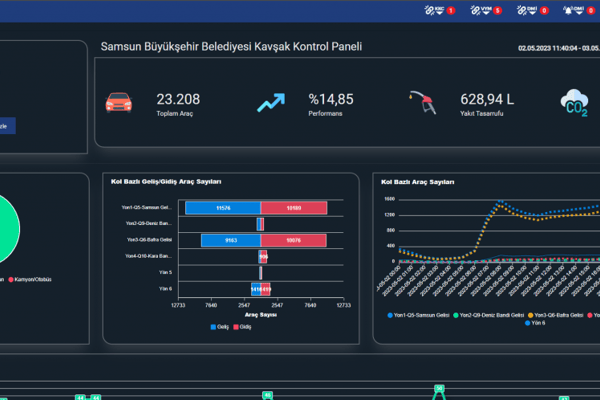The height and width of the screenshot is (400, 600).
Task: Click the CO2 cloud emissions icon
Action: pos(574,103)
